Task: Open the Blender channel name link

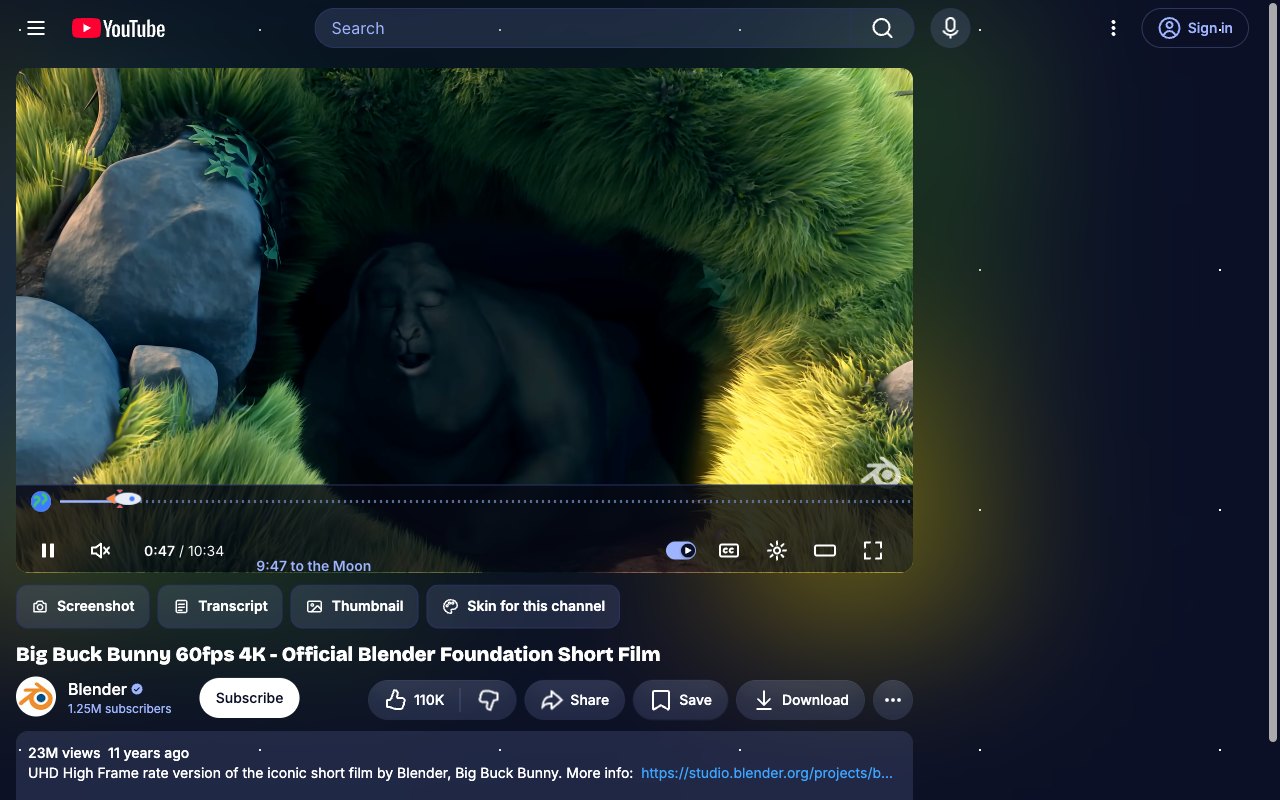Action: coord(97,689)
